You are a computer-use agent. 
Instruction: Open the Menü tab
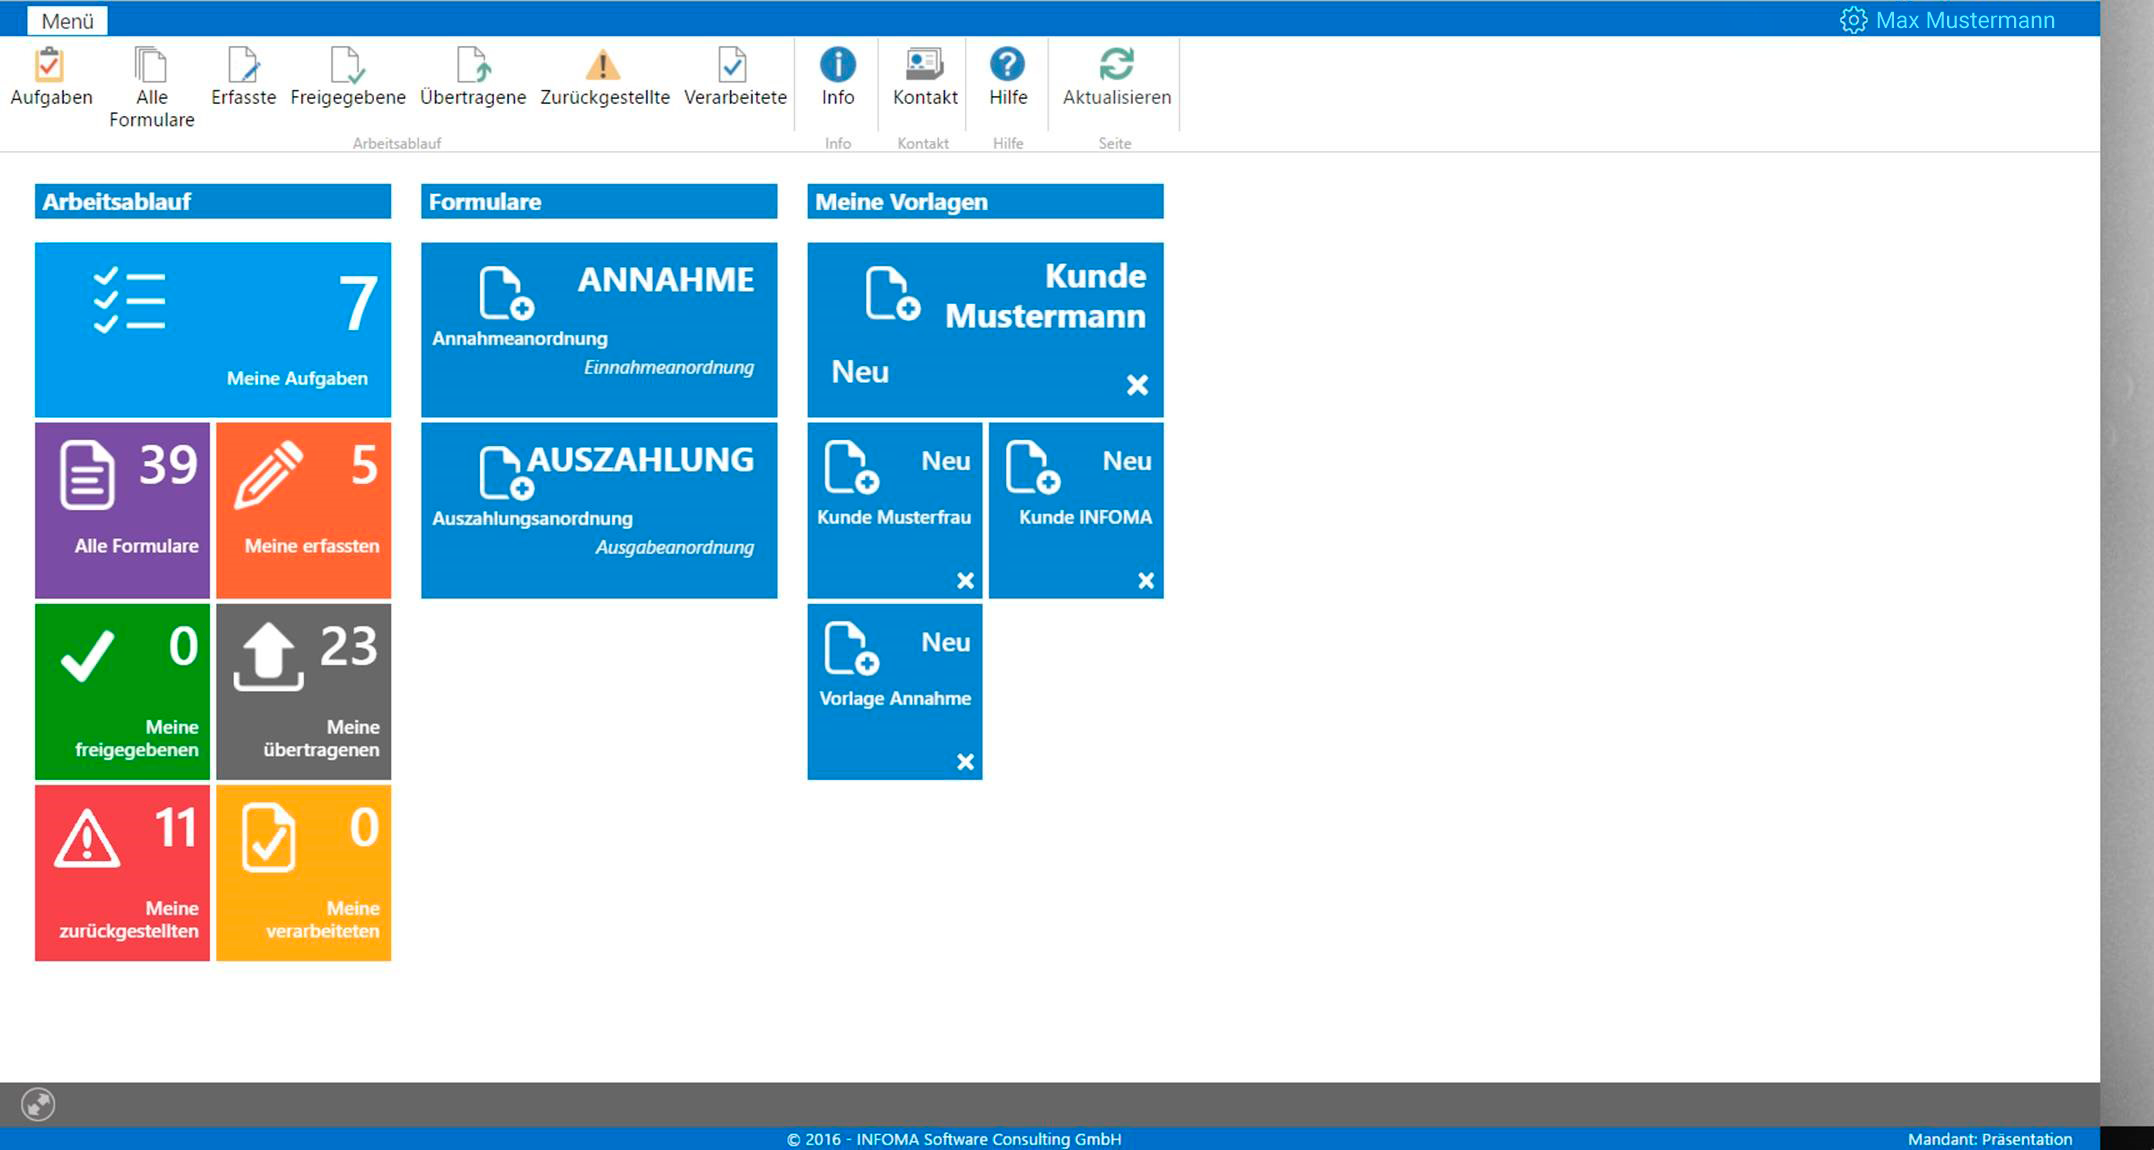pos(67,21)
